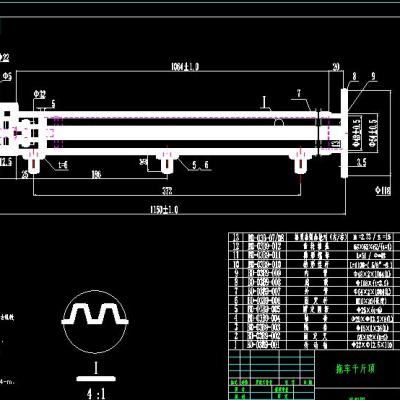Select the 20 dimension at top right
The image size is (400, 400).
point(336,67)
